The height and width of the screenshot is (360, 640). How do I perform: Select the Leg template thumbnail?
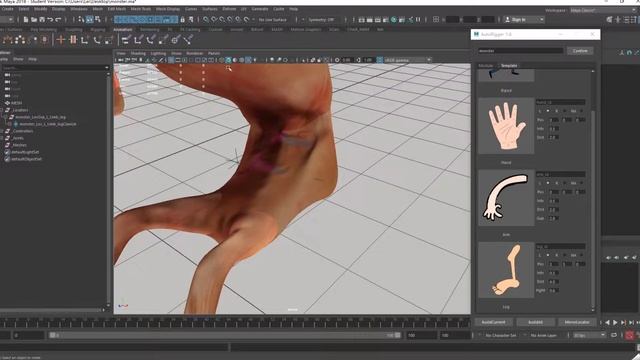click(506, 270)
